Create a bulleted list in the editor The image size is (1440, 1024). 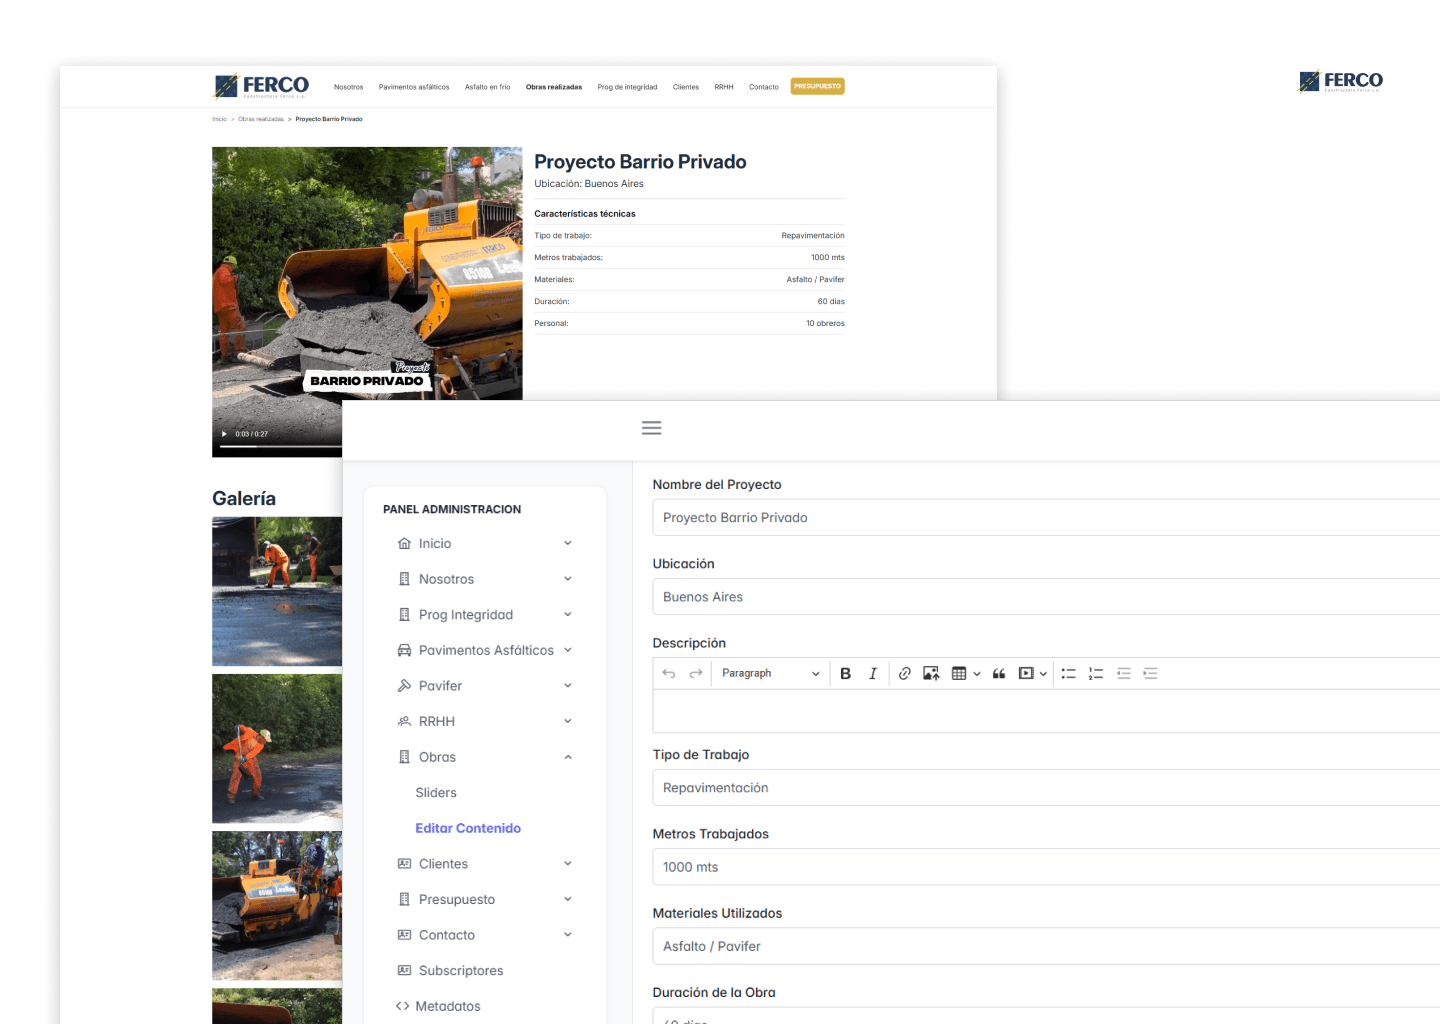point(1068,674)
